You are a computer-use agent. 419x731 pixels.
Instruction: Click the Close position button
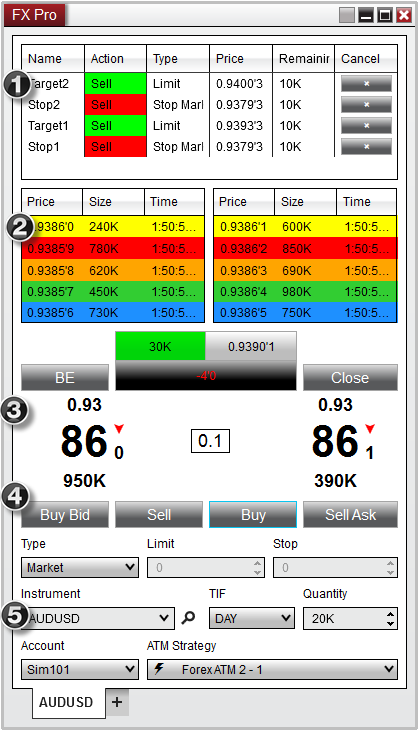[350, 378]
